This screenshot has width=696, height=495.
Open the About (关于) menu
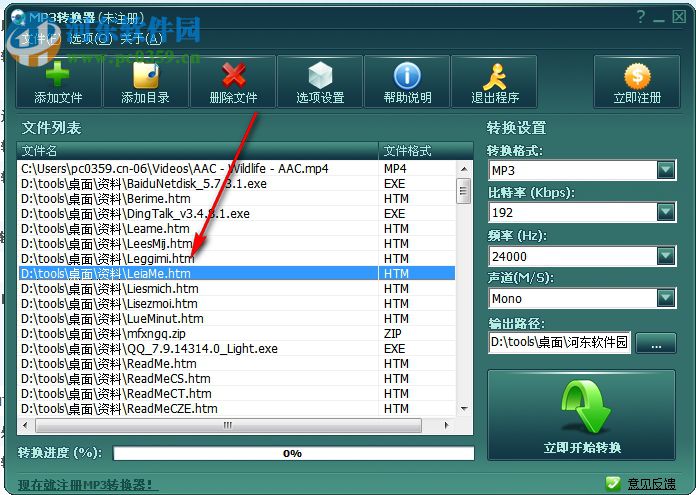[x=141, y=39]
